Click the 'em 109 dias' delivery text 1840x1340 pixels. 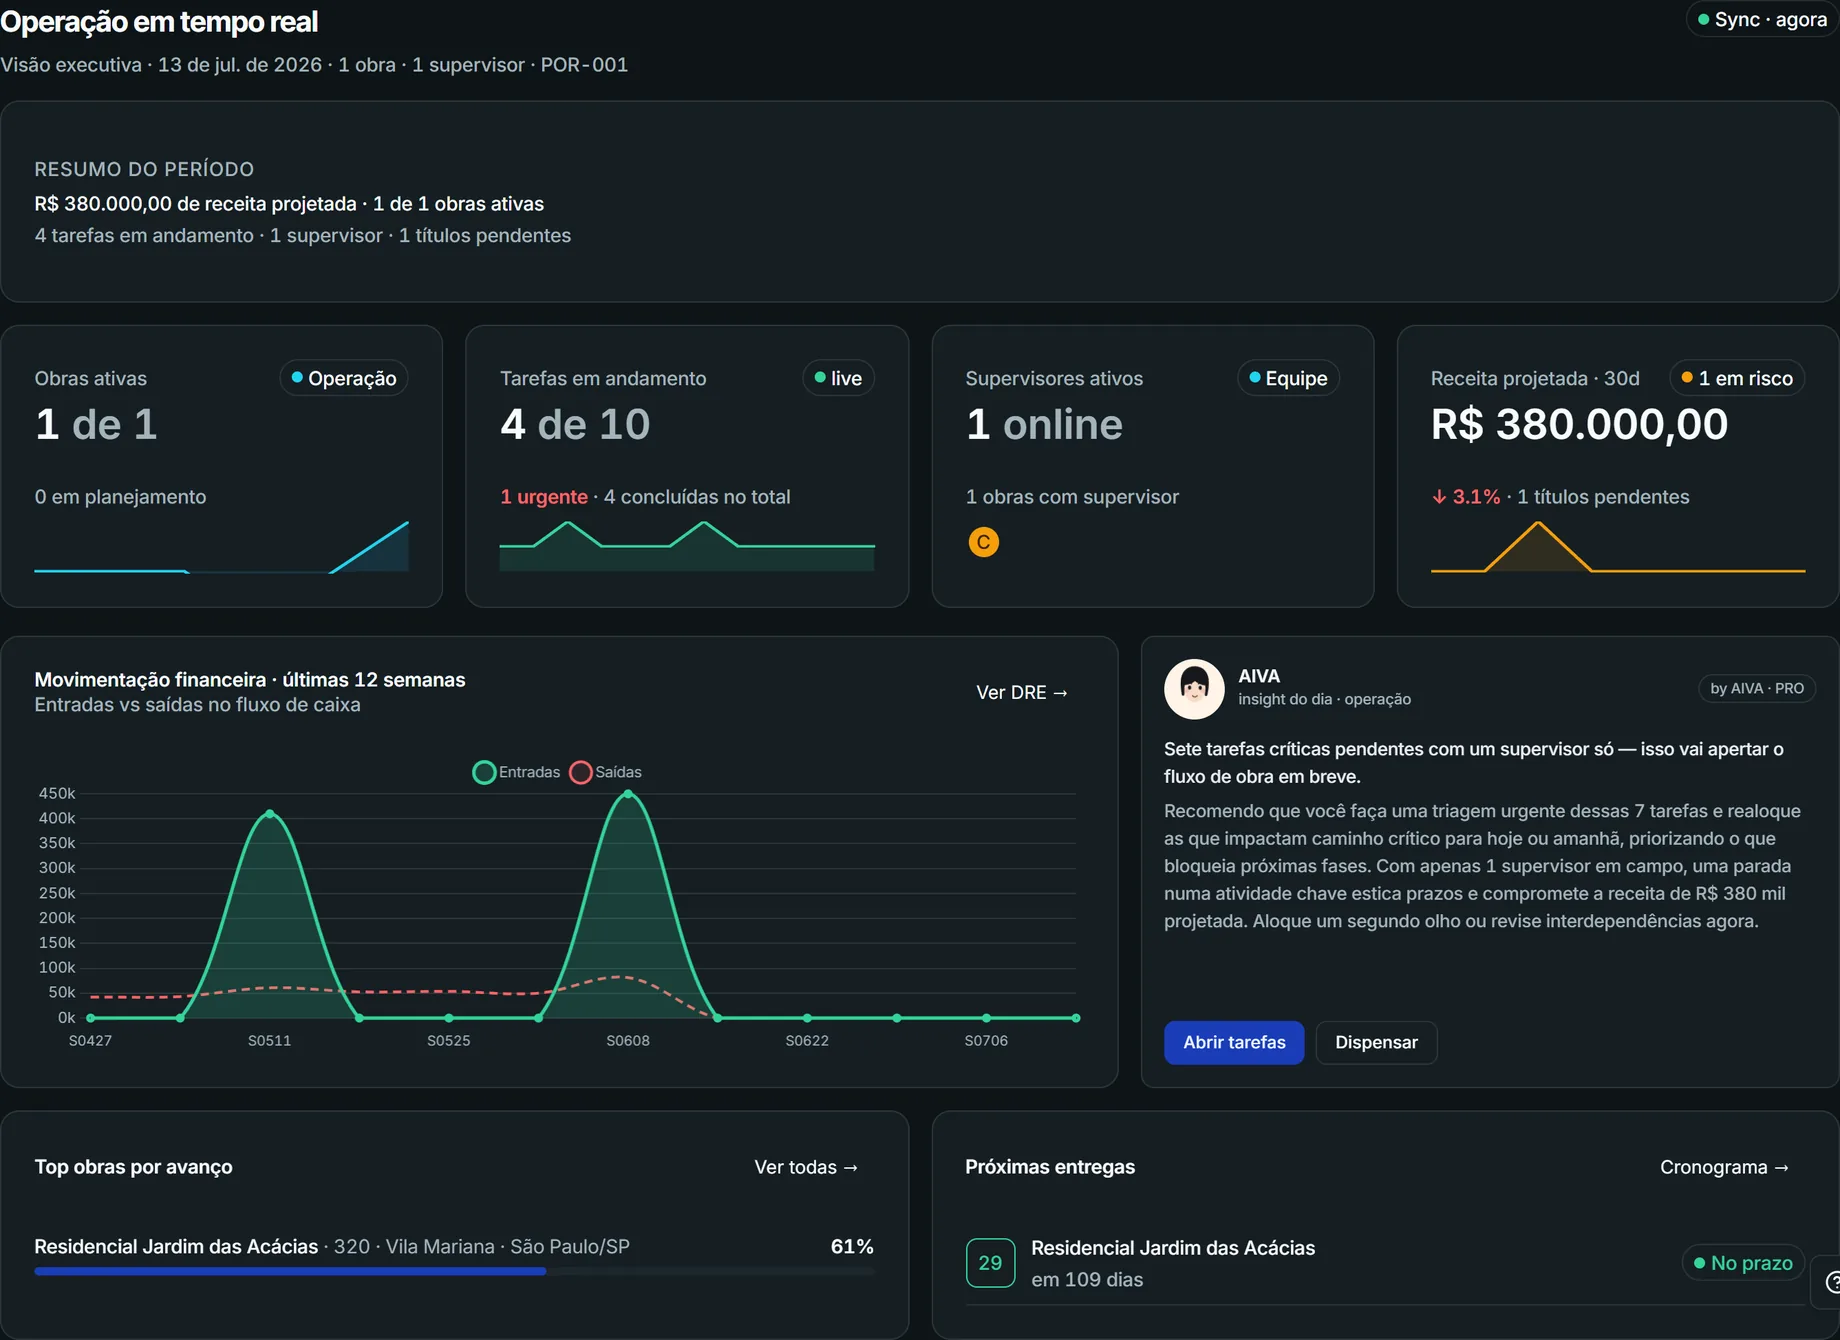(1087, 1279)
